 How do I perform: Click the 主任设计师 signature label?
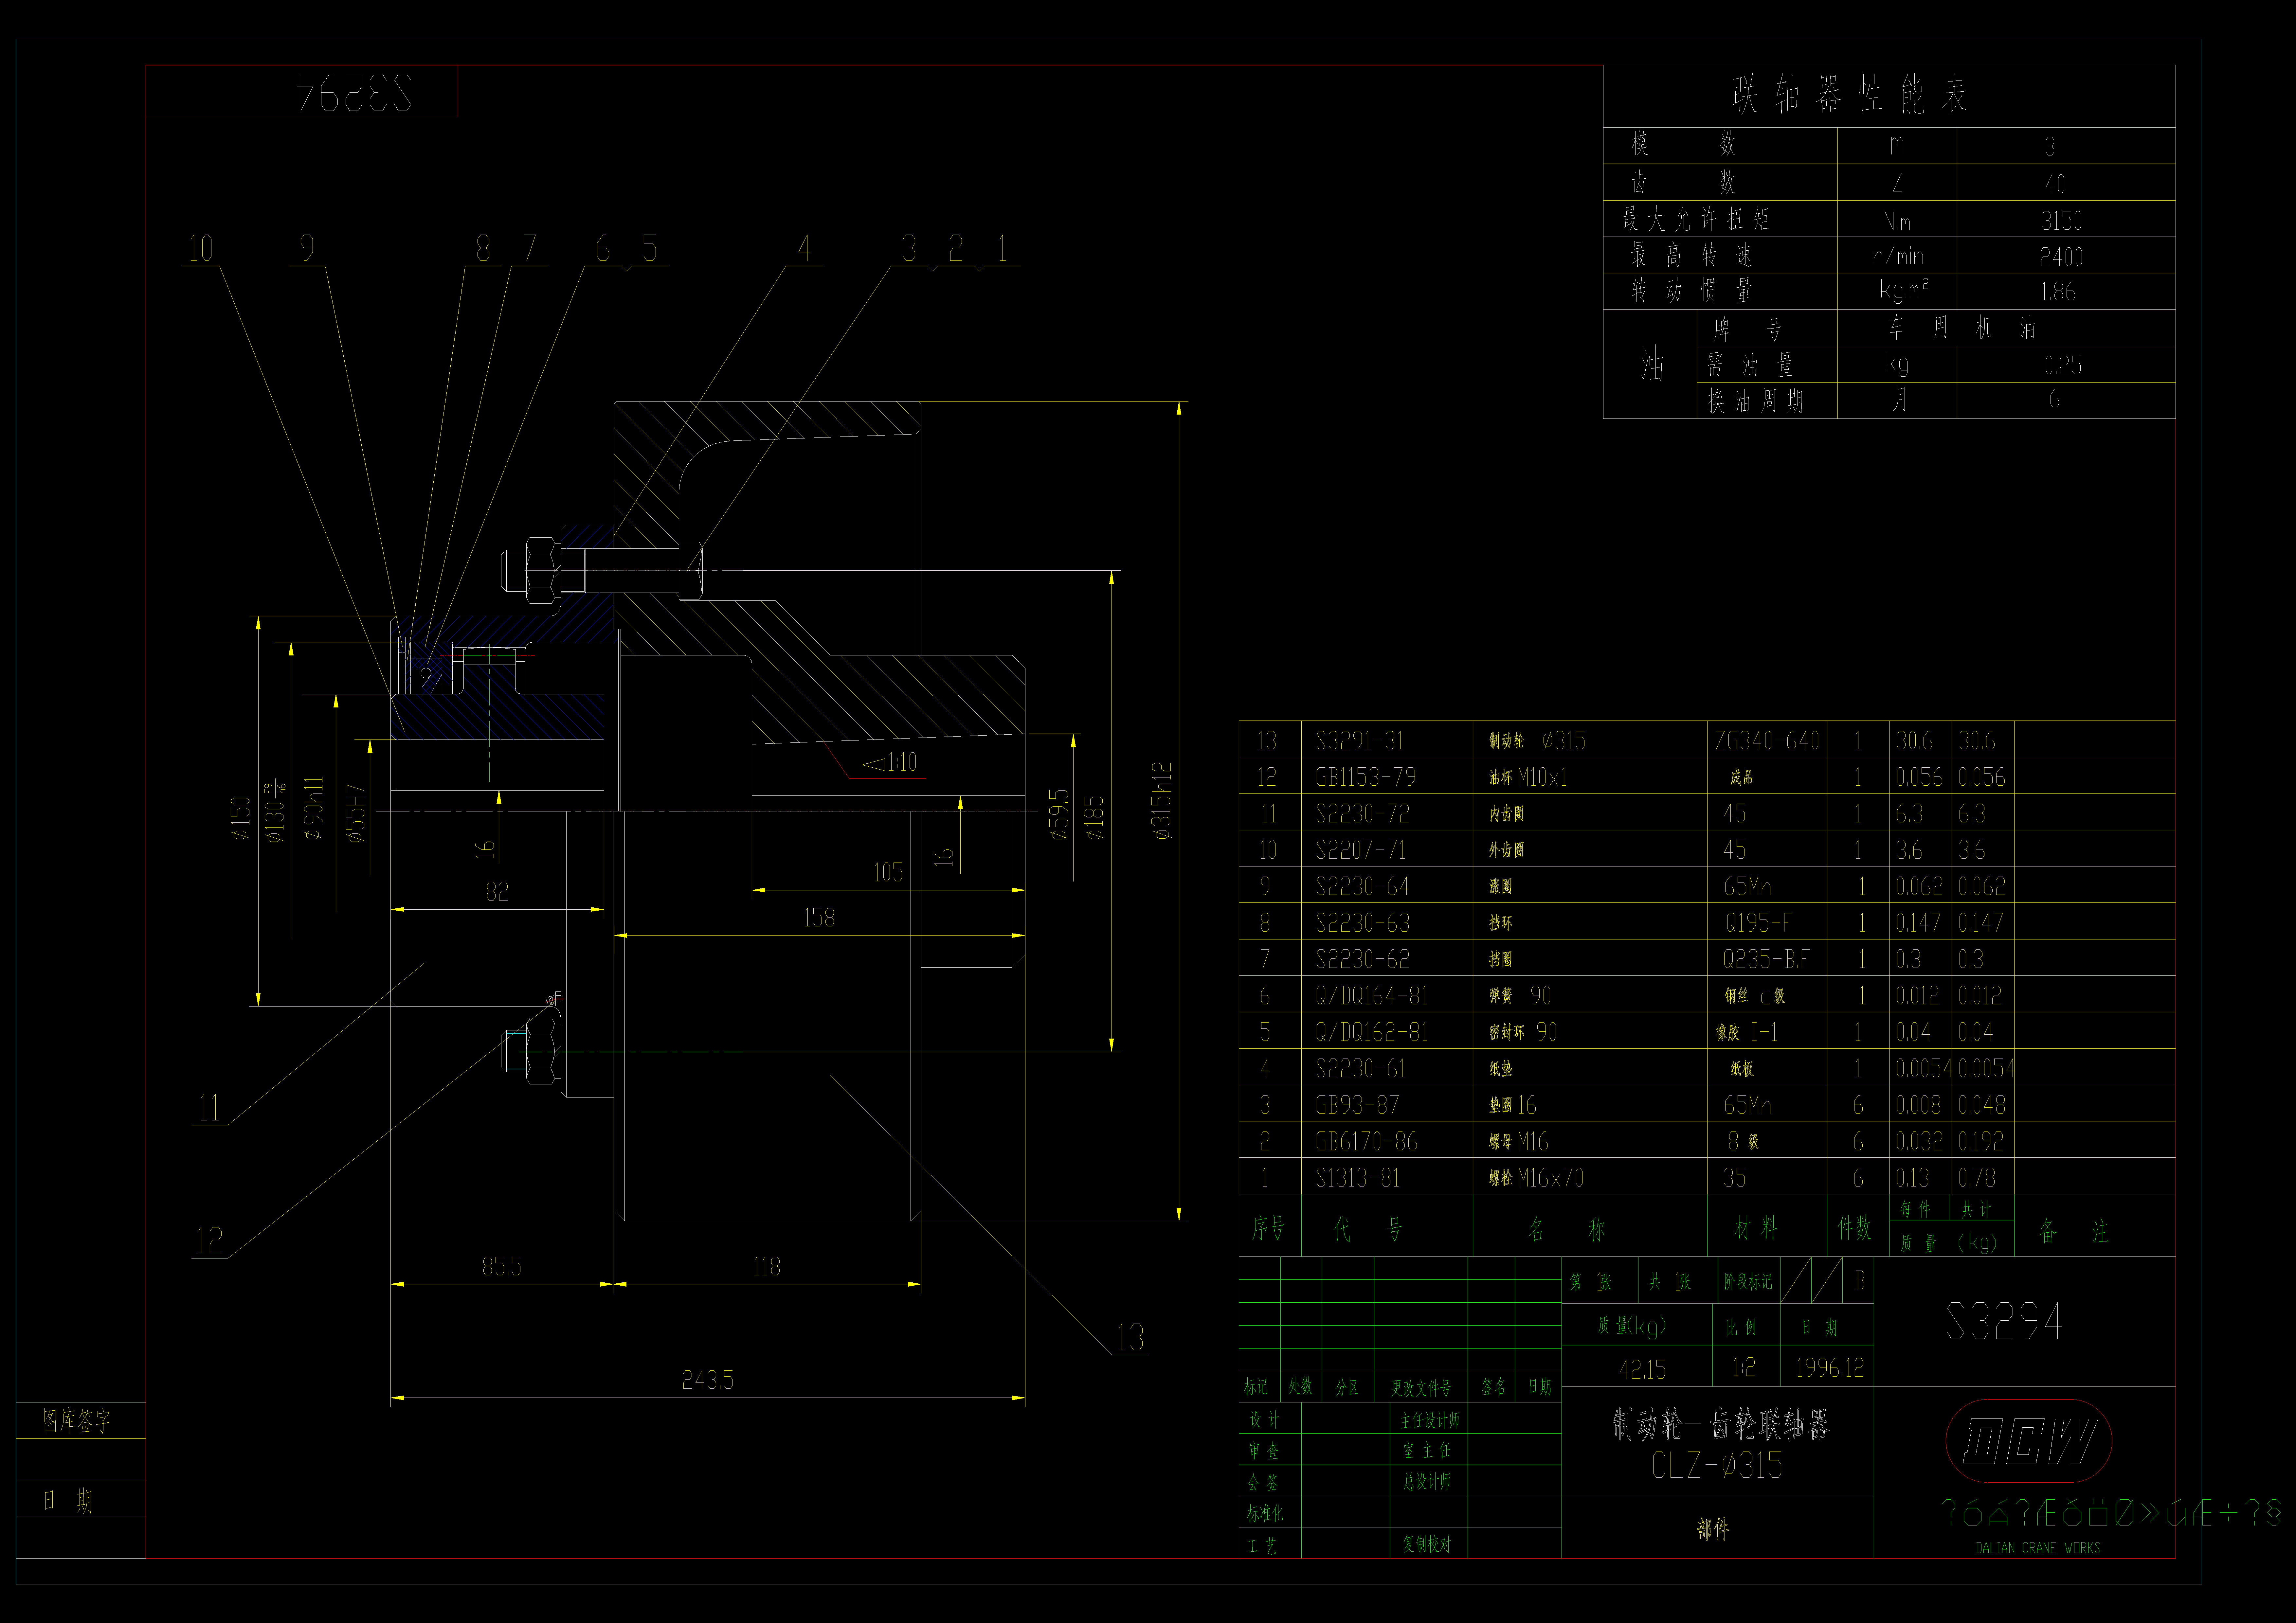[x=1430, y=1420]
